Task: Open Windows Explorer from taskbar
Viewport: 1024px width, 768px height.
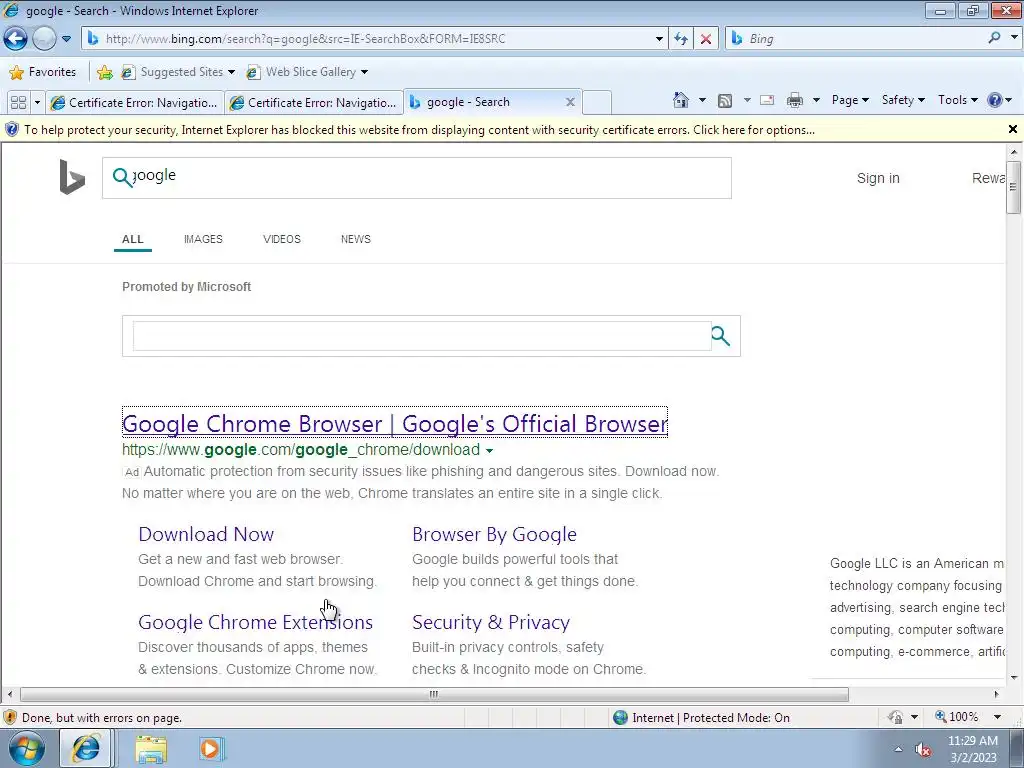Action: coord(151,749)
